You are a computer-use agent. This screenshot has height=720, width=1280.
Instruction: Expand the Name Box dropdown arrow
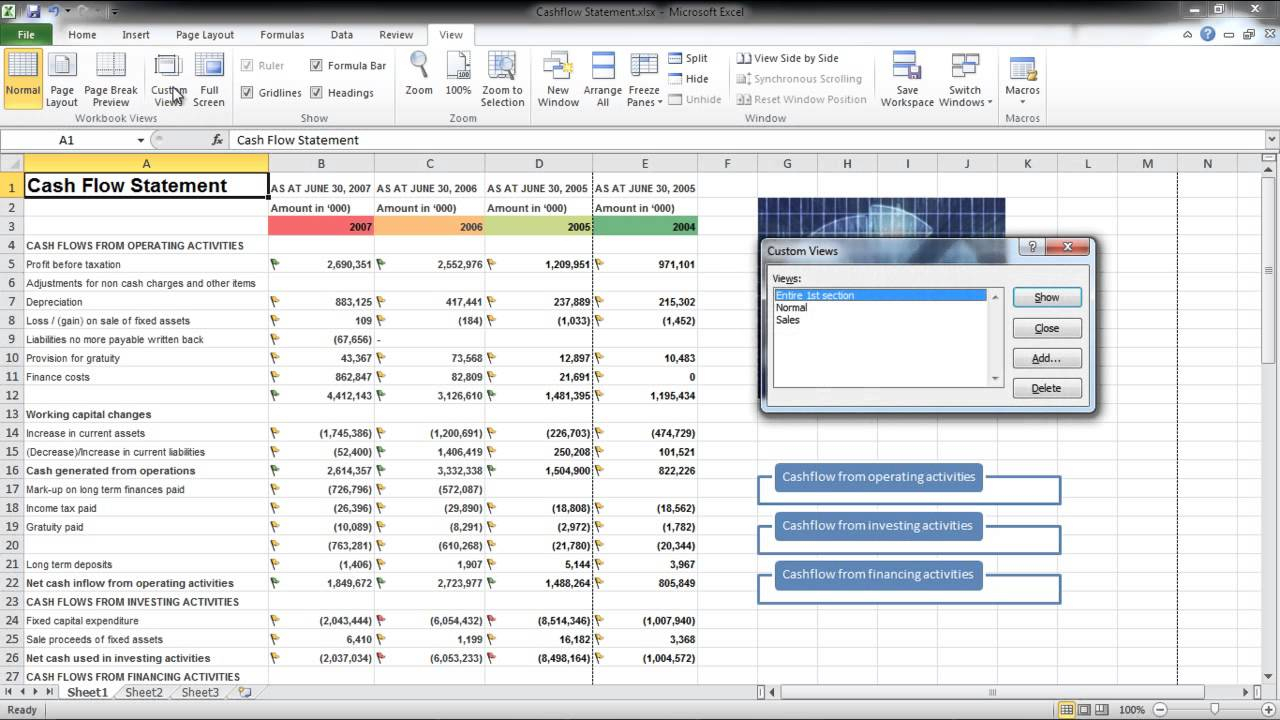click(141, 141)
